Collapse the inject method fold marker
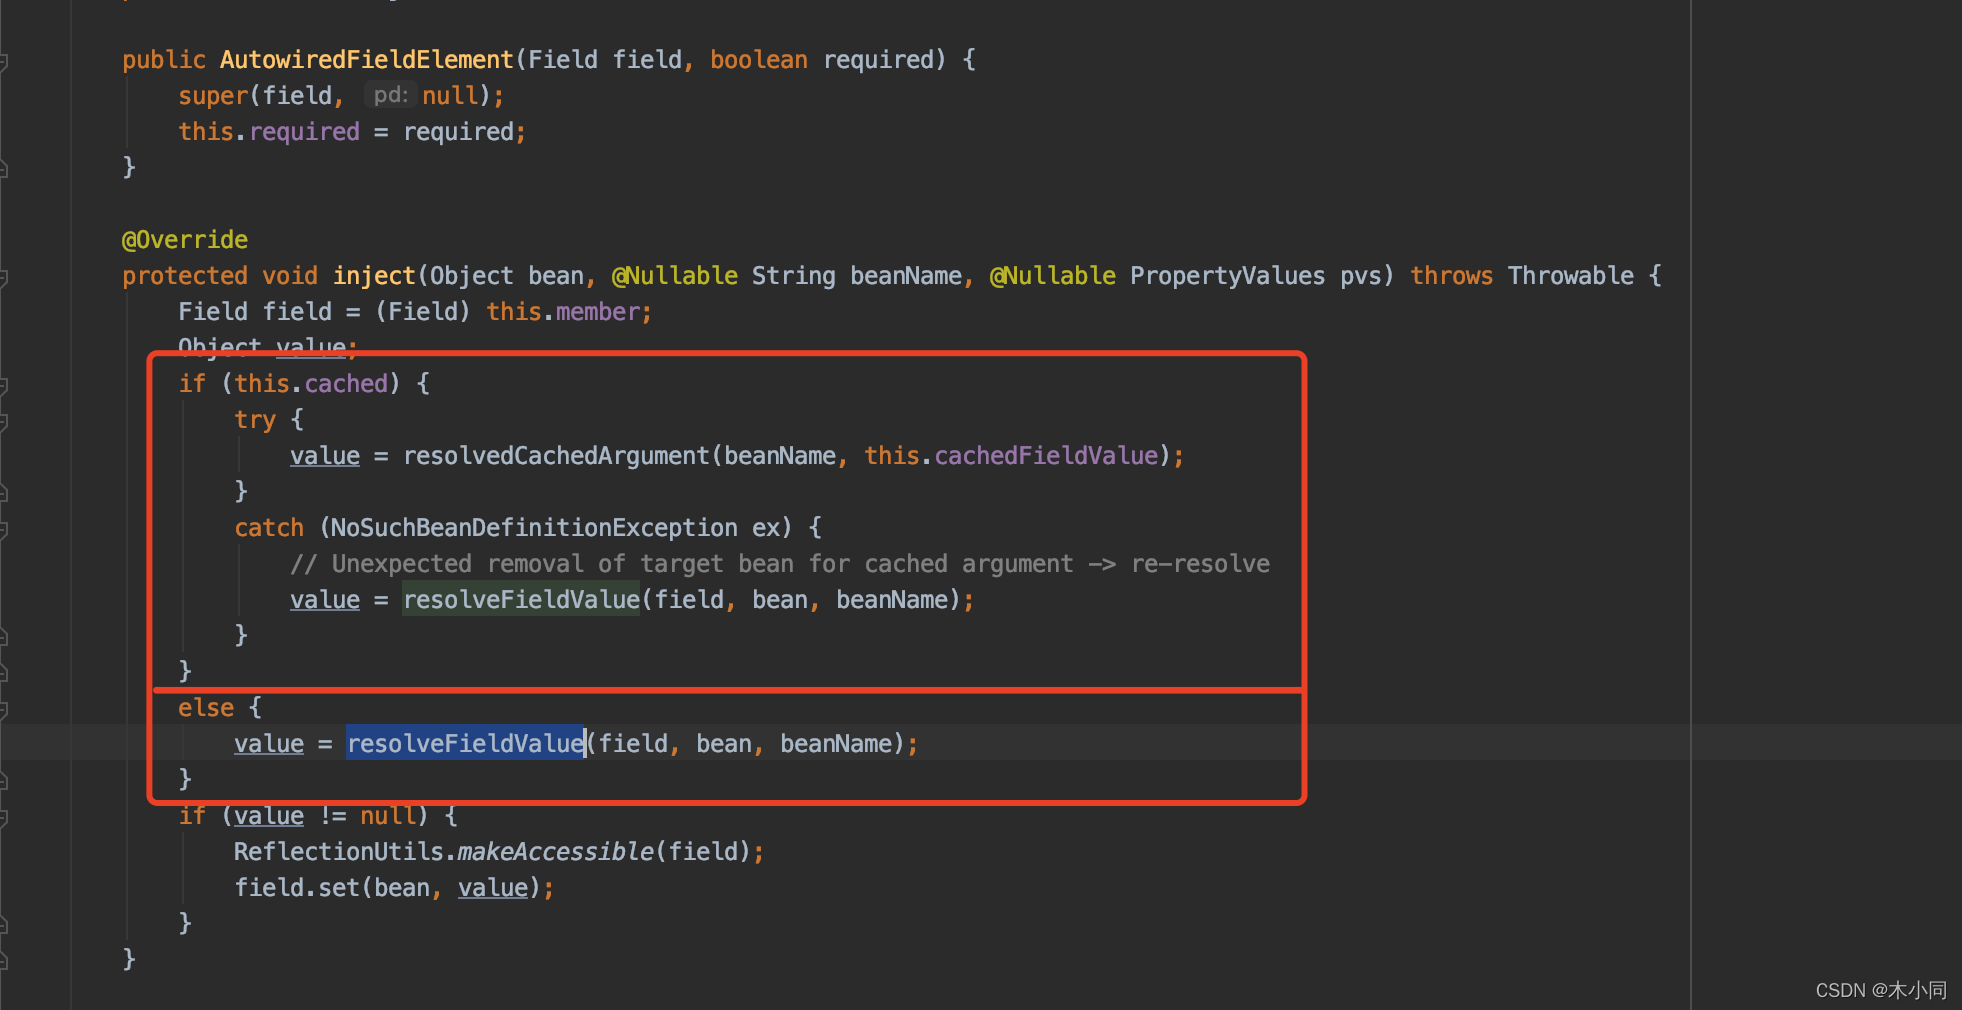Screen dimensions: 1962x1010 tap(3, 277)
